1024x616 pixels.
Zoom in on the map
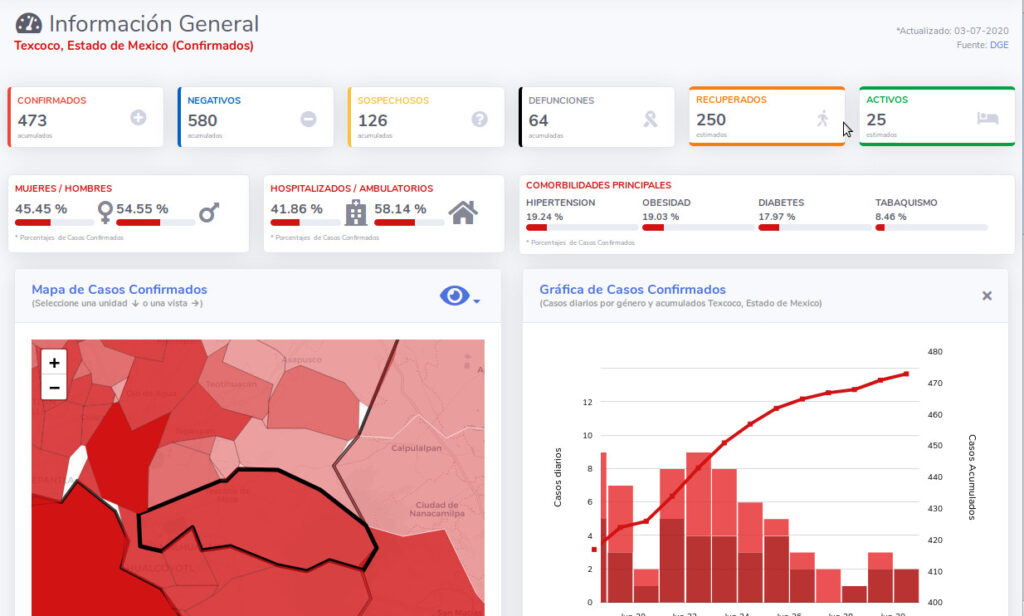54,363
